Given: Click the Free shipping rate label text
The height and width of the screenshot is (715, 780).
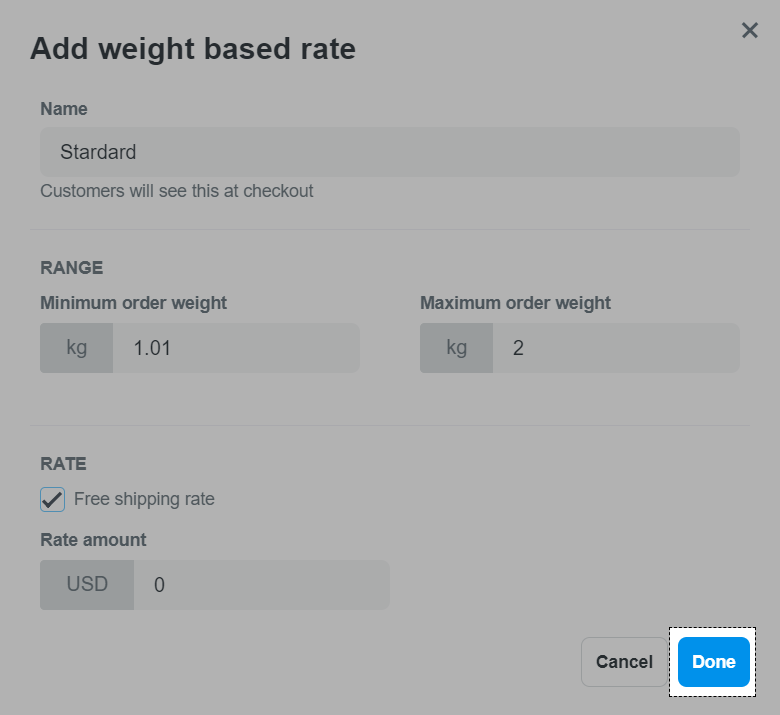Looking at the screenshot, I should pos(144,499).
